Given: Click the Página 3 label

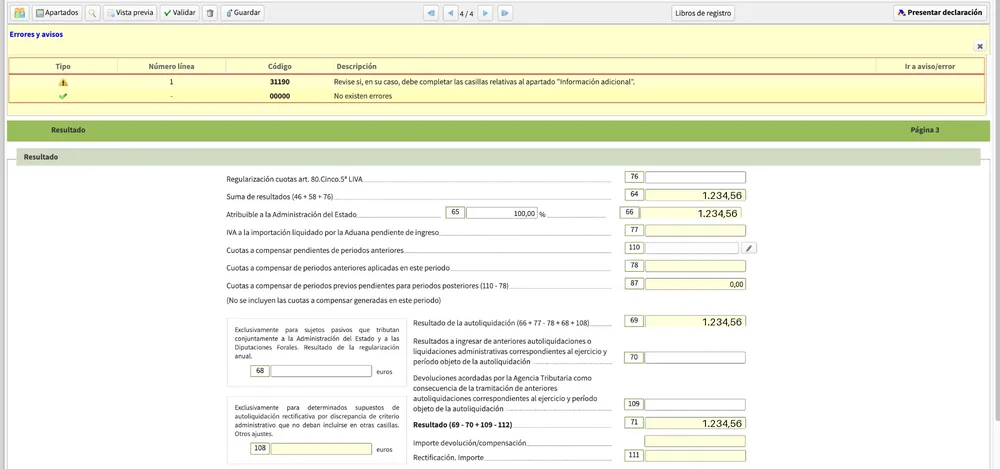Looking at the screenshot, I should pyautogui.click(x=925, y=130).
